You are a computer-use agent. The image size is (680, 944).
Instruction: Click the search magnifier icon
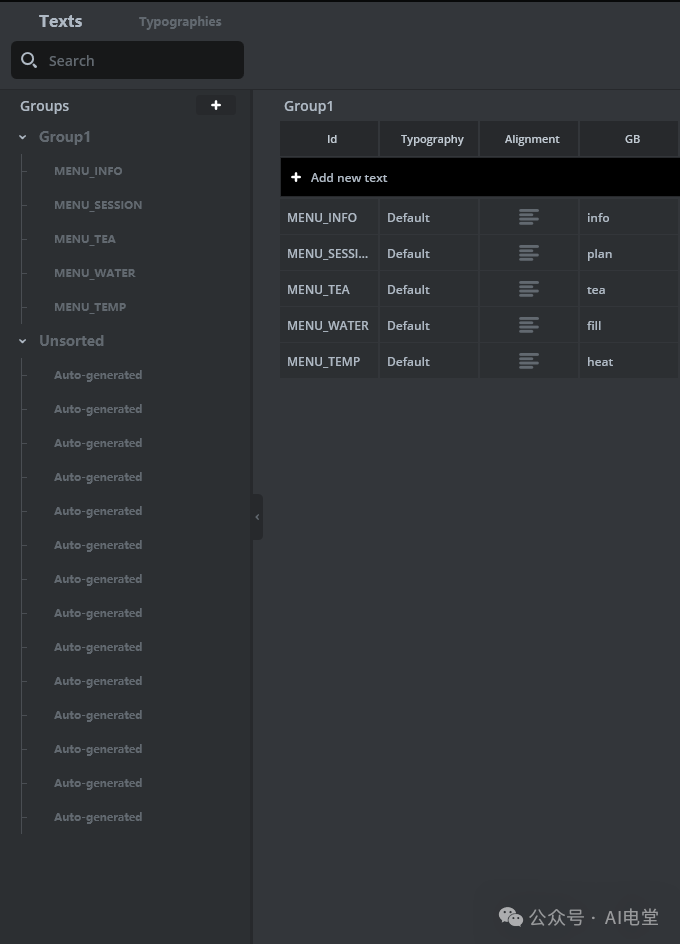click(x=29, y=60)
